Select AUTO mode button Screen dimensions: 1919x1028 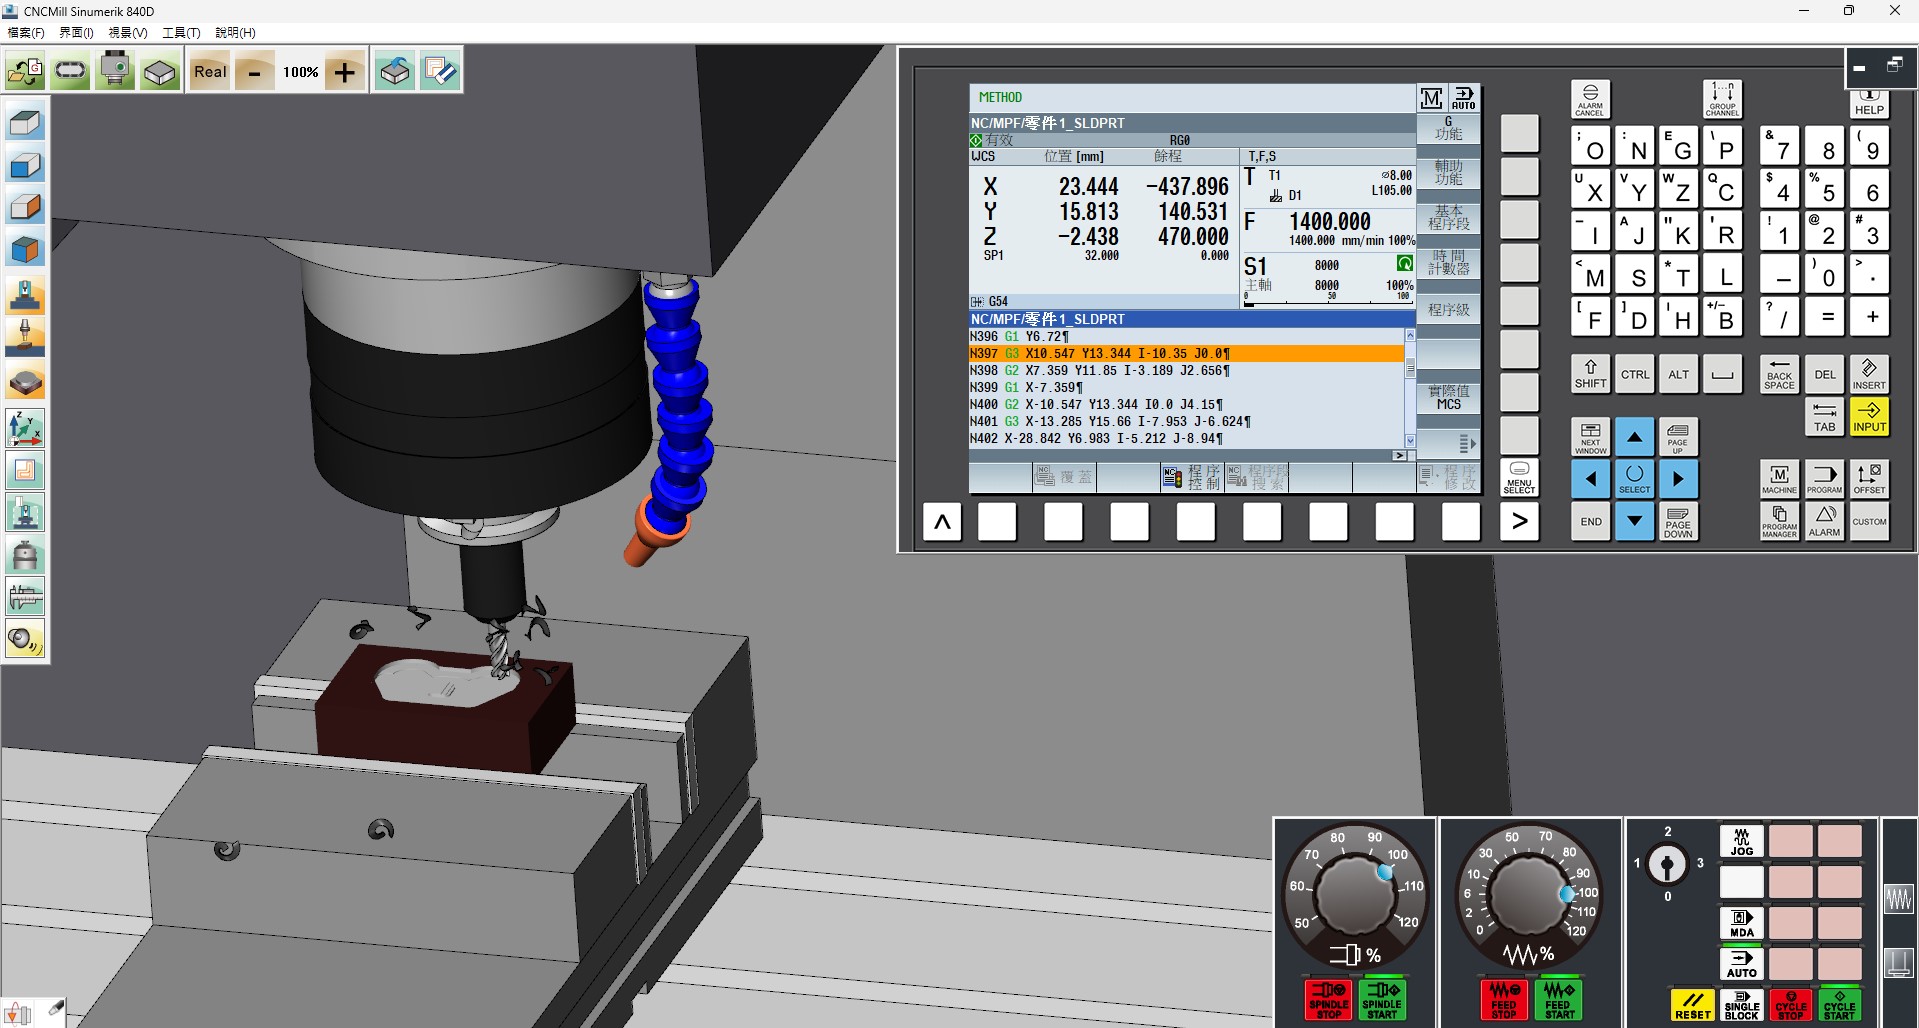pyautogui.click(x=1741, y=964)
